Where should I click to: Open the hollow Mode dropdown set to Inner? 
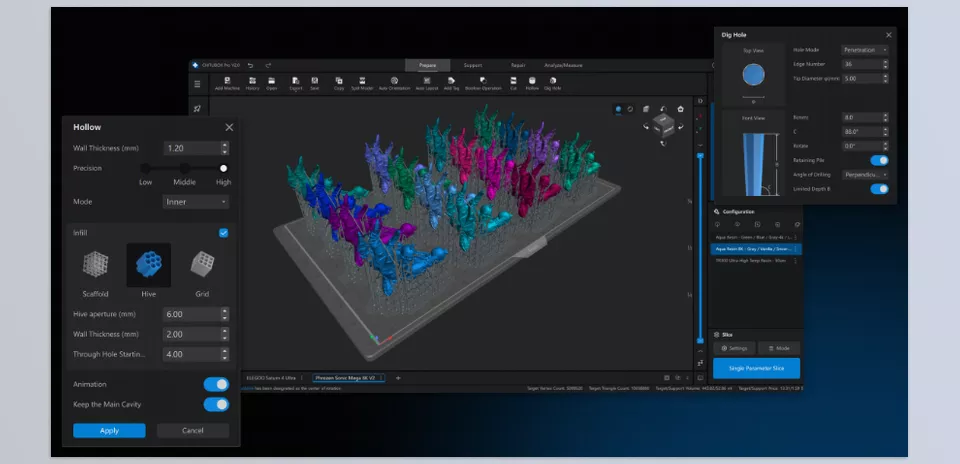coord(195,202)
